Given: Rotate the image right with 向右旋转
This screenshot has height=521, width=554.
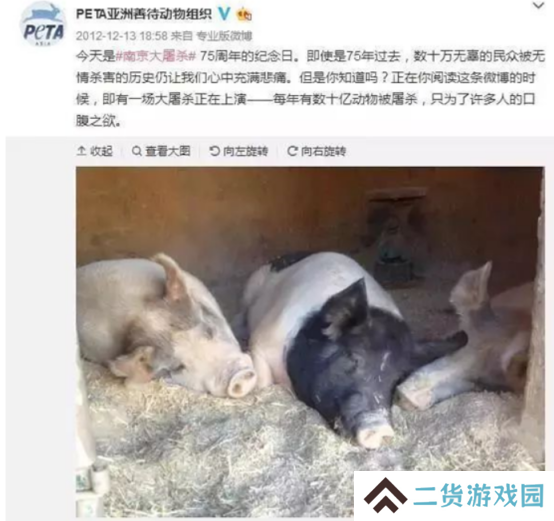Looking at the screenshot, I should [317, 151].
